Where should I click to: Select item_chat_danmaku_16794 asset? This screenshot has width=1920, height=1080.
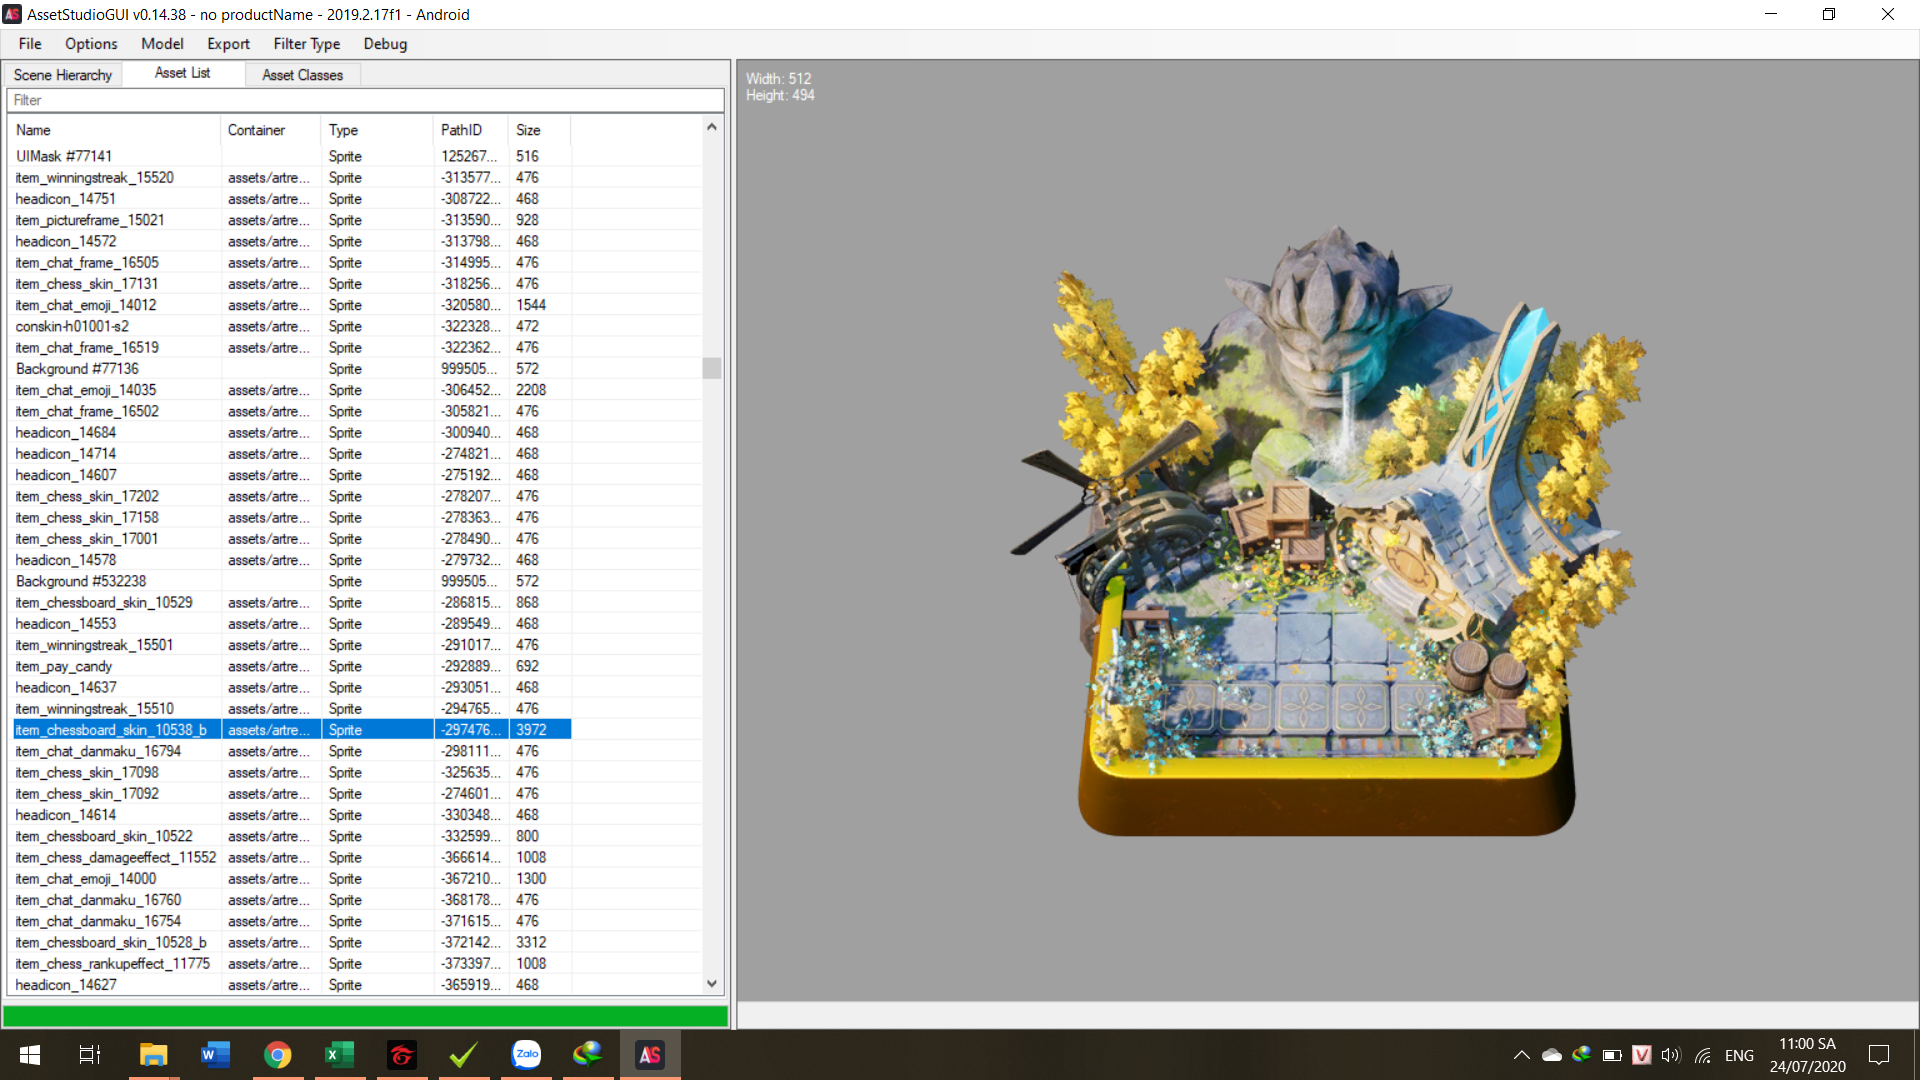point(292,751)
